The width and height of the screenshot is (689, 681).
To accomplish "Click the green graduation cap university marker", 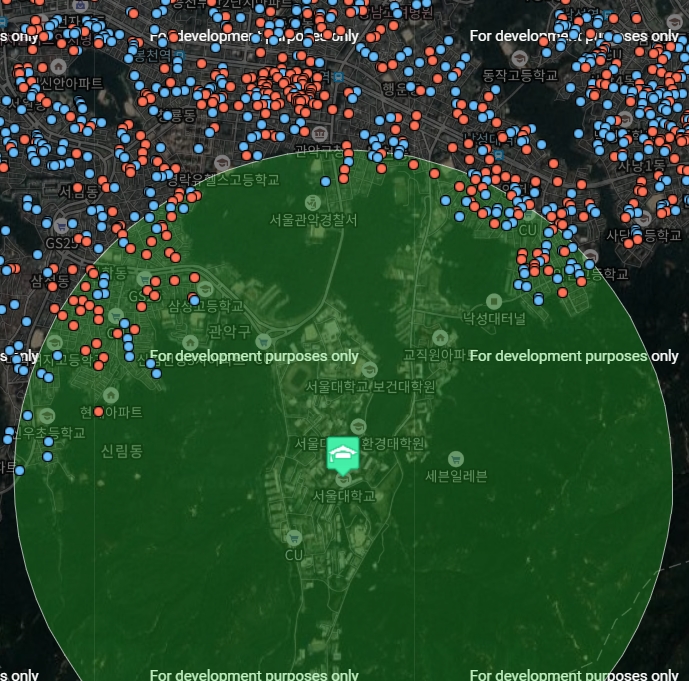I will (x=343, y=453).
